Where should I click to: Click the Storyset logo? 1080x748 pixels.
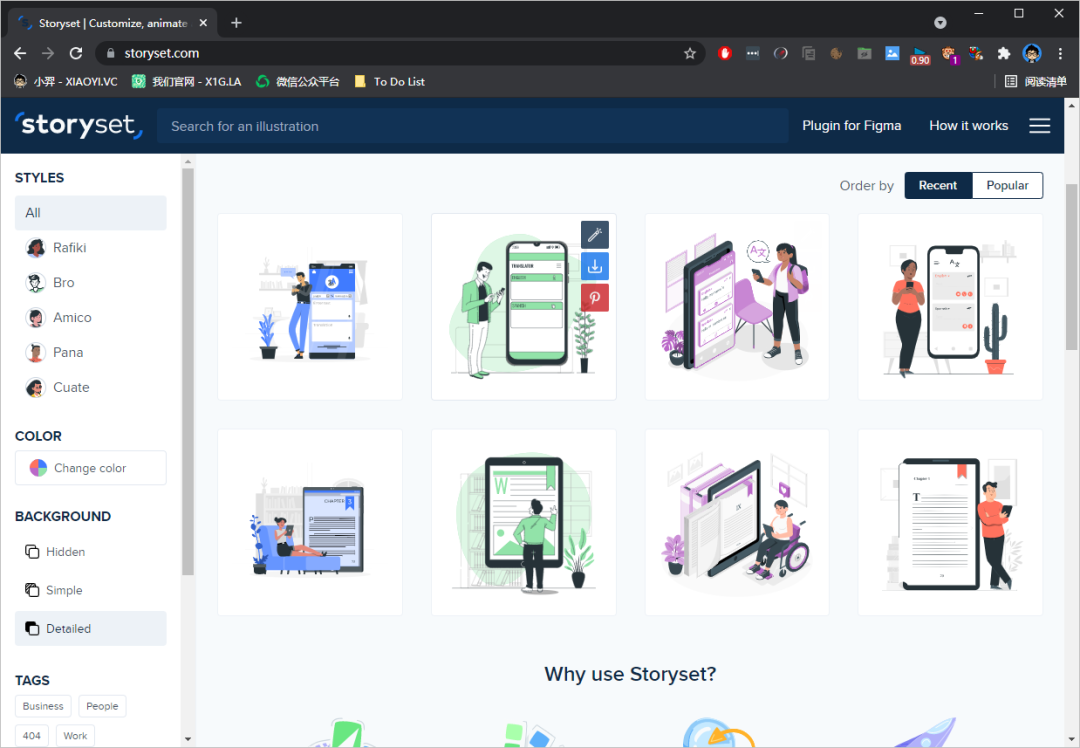click(79, 125)
